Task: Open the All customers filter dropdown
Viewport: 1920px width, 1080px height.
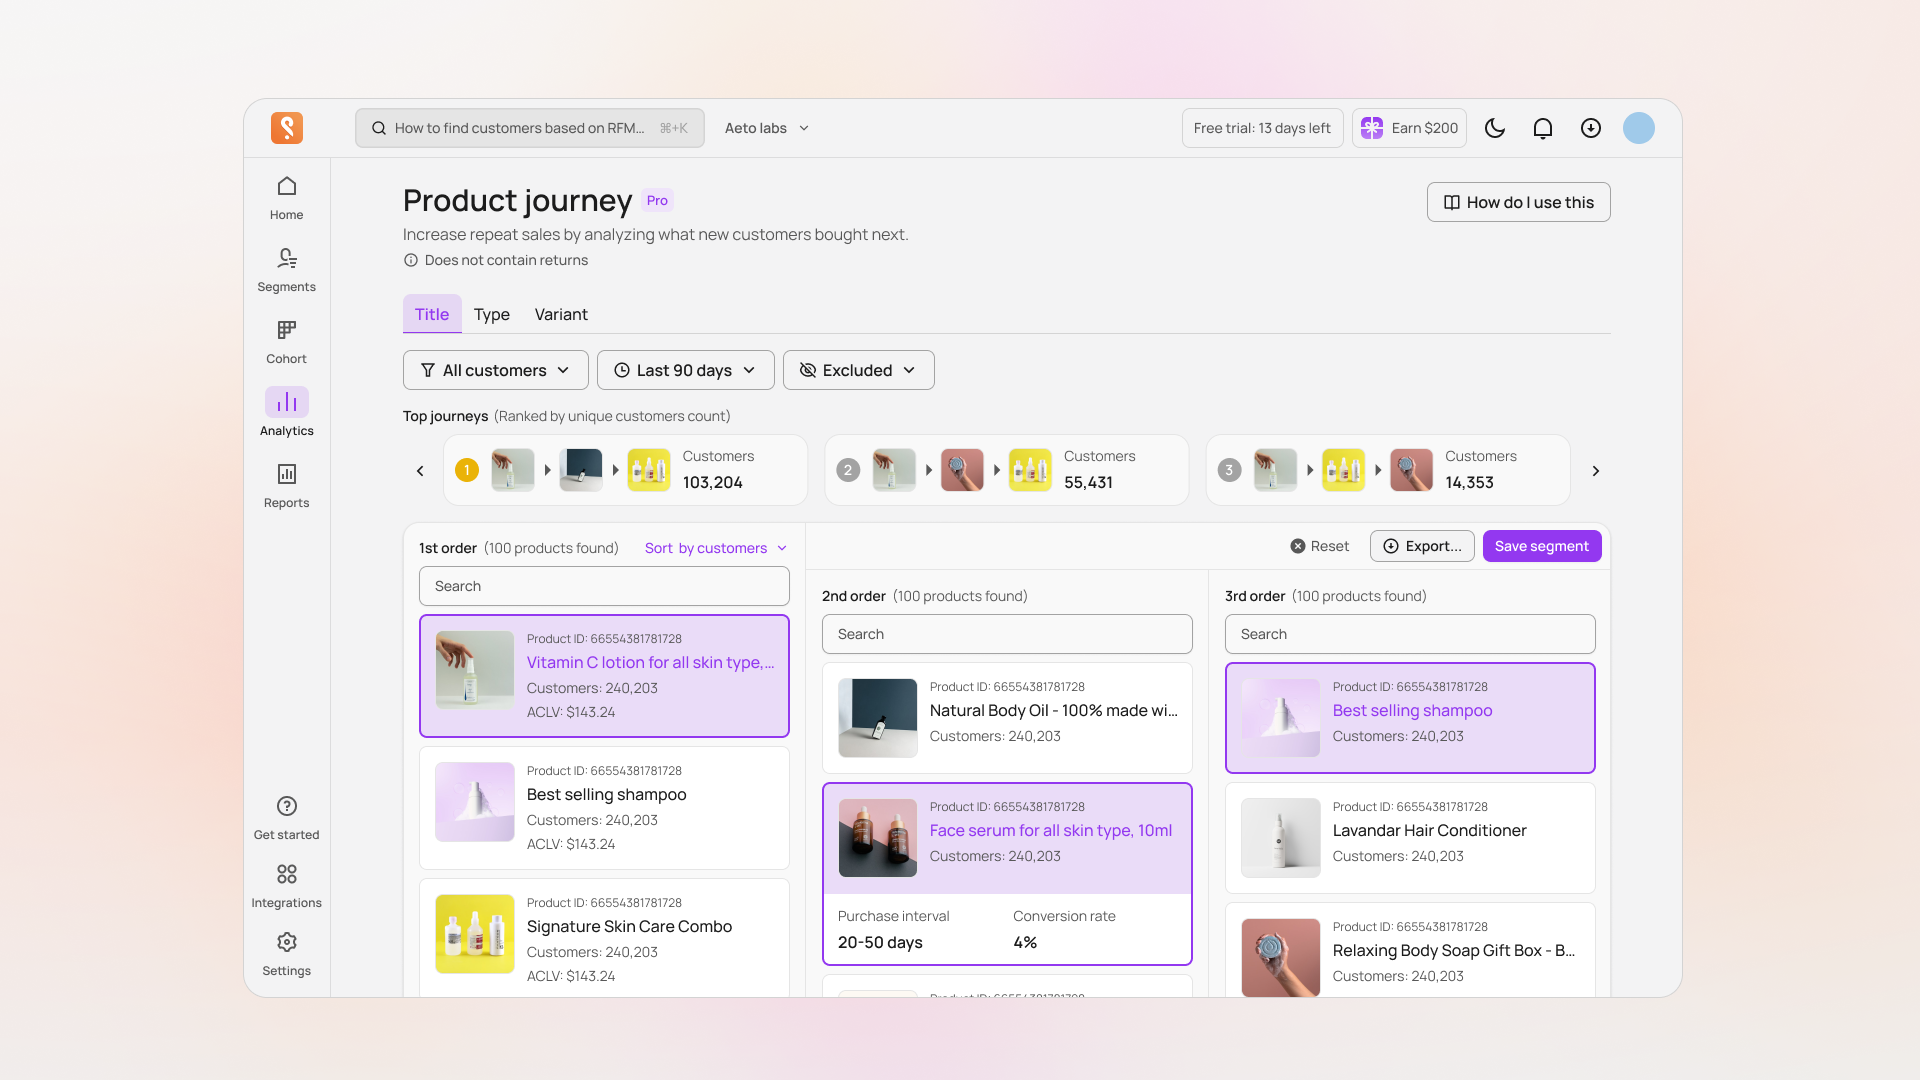Action: tap(496, 370)
